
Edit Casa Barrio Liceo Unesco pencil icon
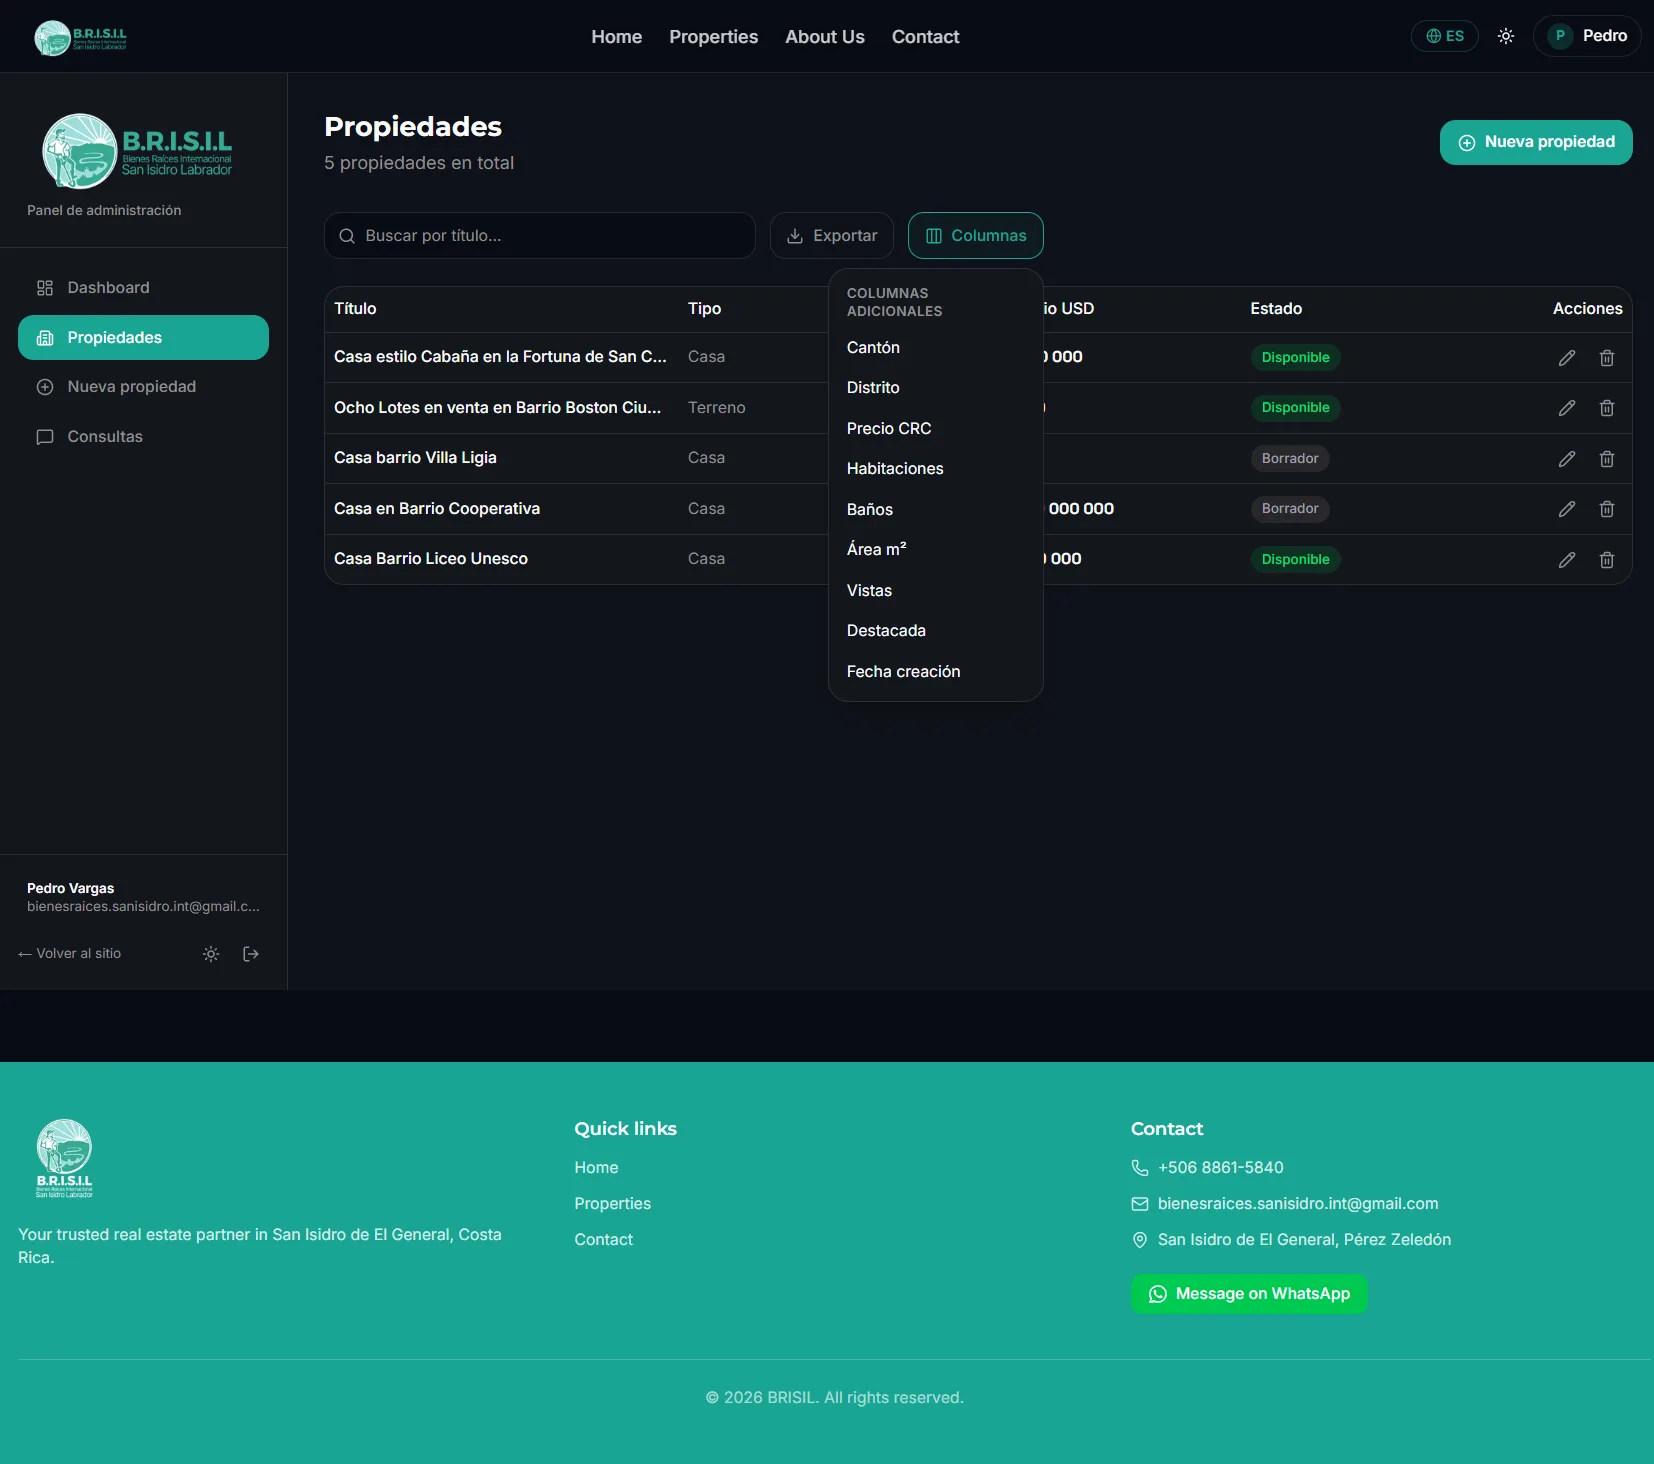coord(1567,560)
